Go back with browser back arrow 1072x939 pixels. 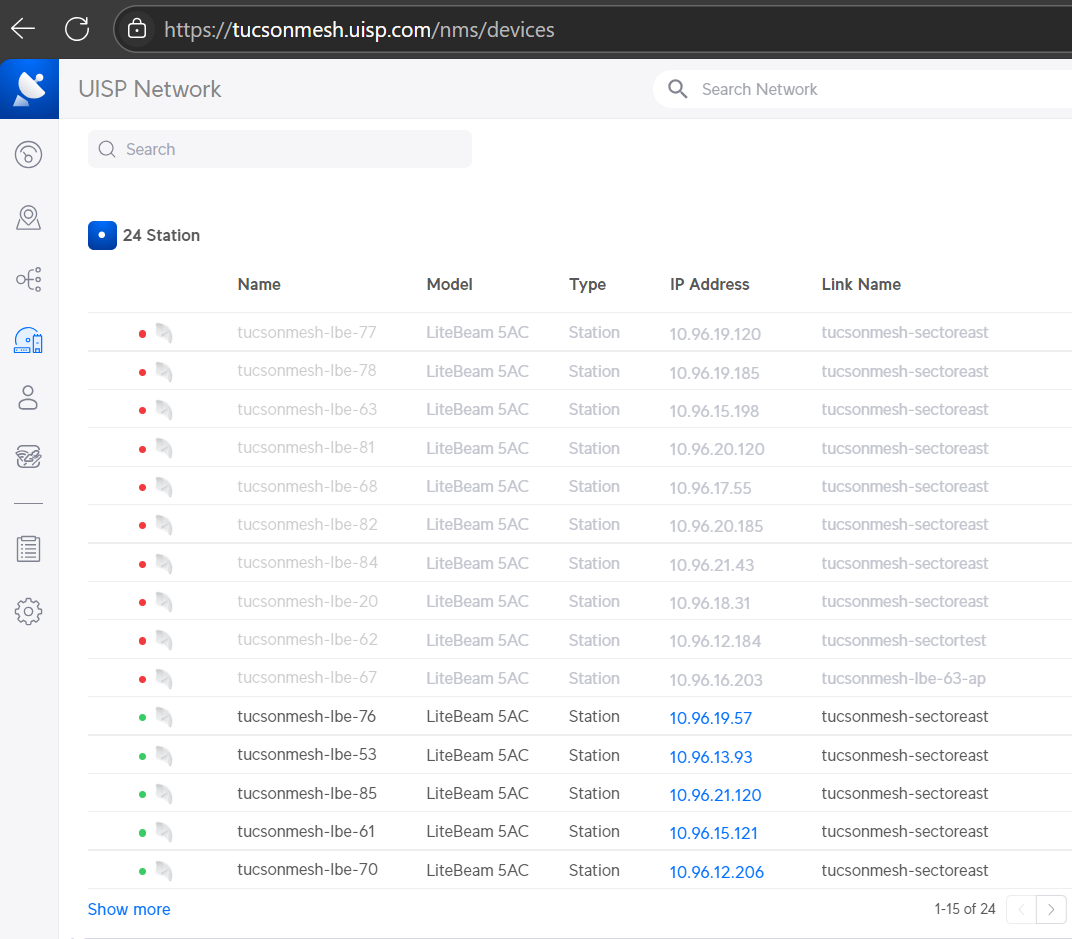[23, 29]
